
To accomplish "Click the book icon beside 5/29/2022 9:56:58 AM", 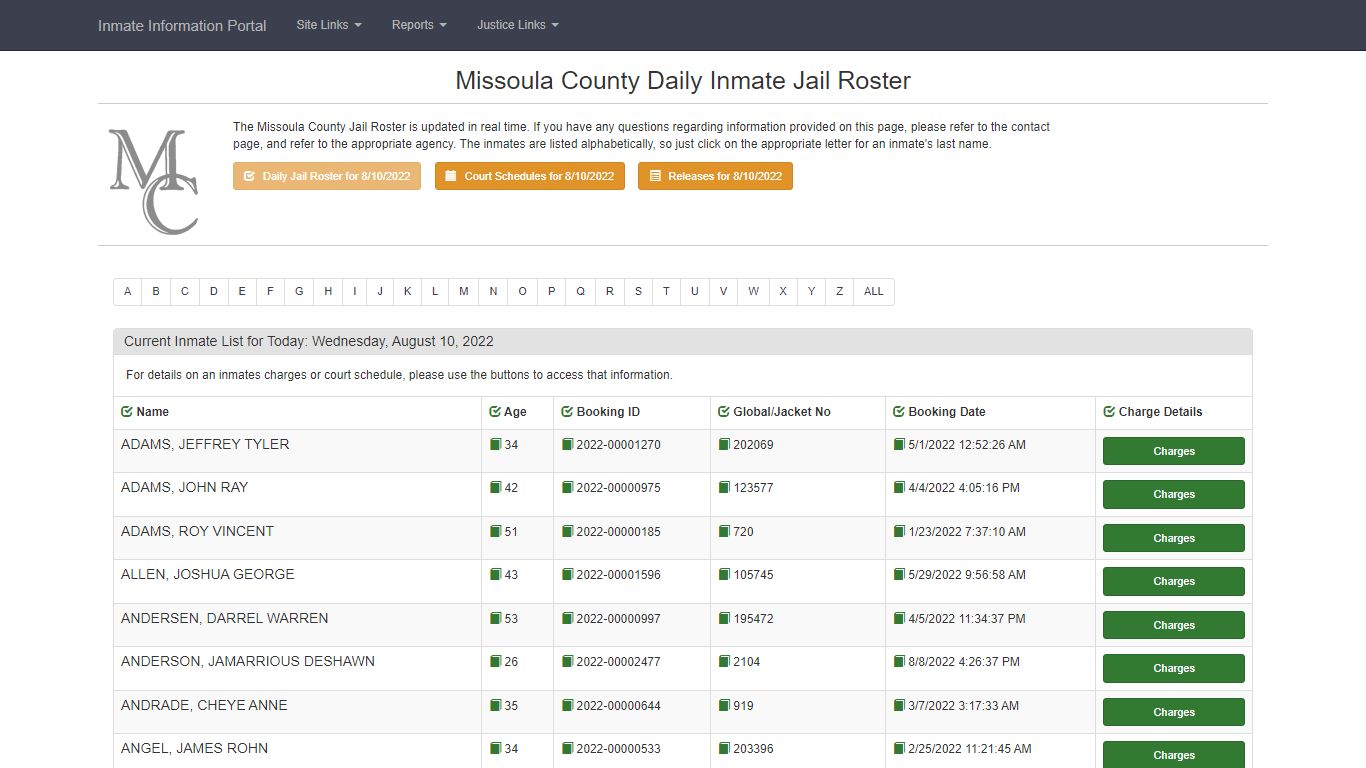I will tap(899, 574).
